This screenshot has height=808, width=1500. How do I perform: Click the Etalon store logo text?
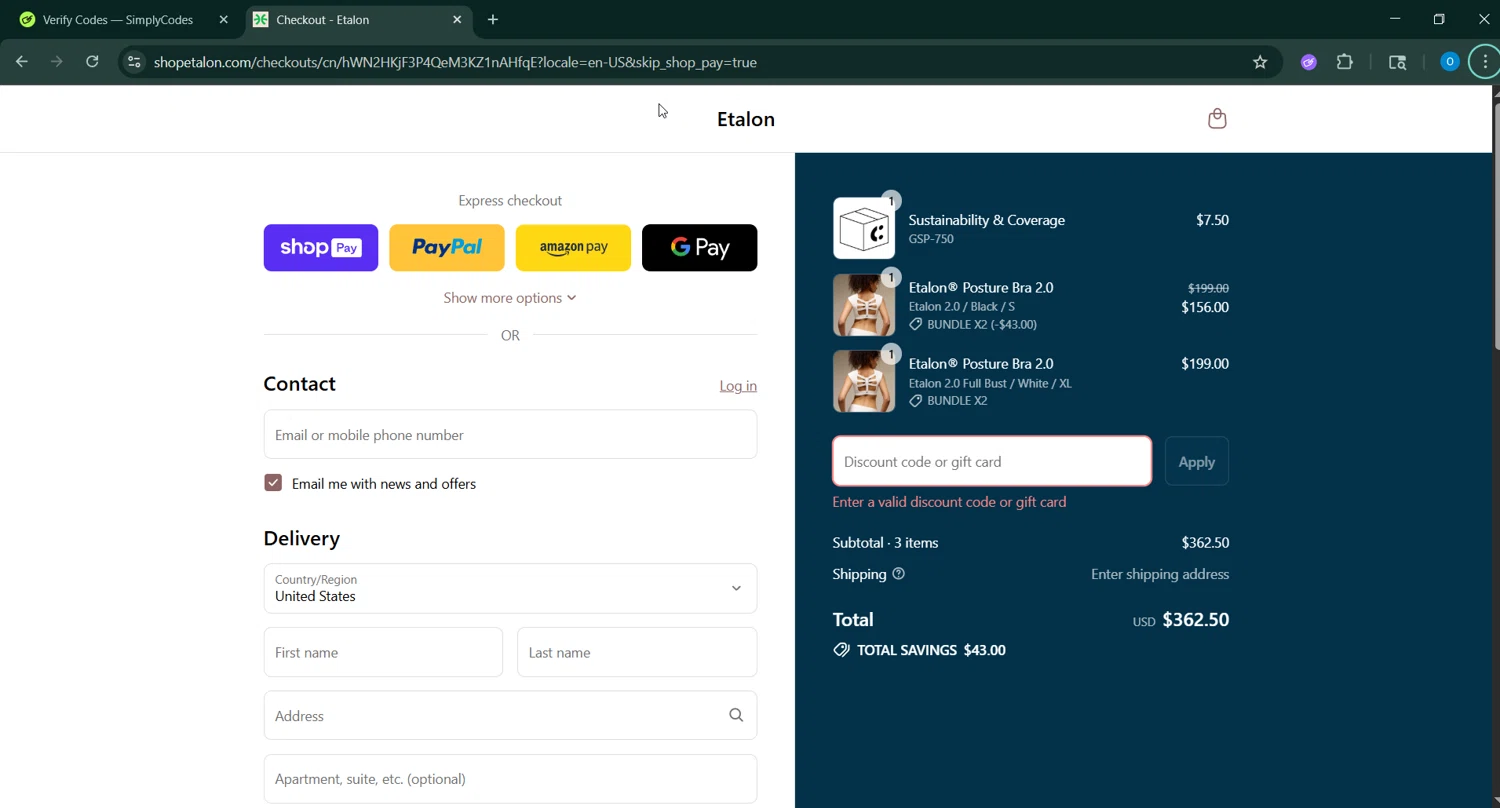[746, 119]
